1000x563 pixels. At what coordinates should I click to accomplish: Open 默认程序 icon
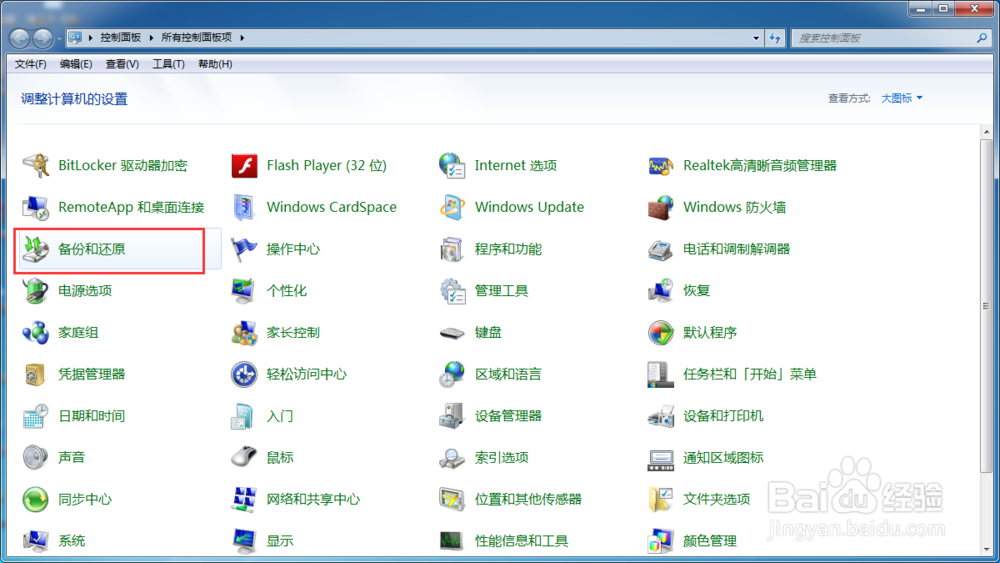tap(661, 332)
